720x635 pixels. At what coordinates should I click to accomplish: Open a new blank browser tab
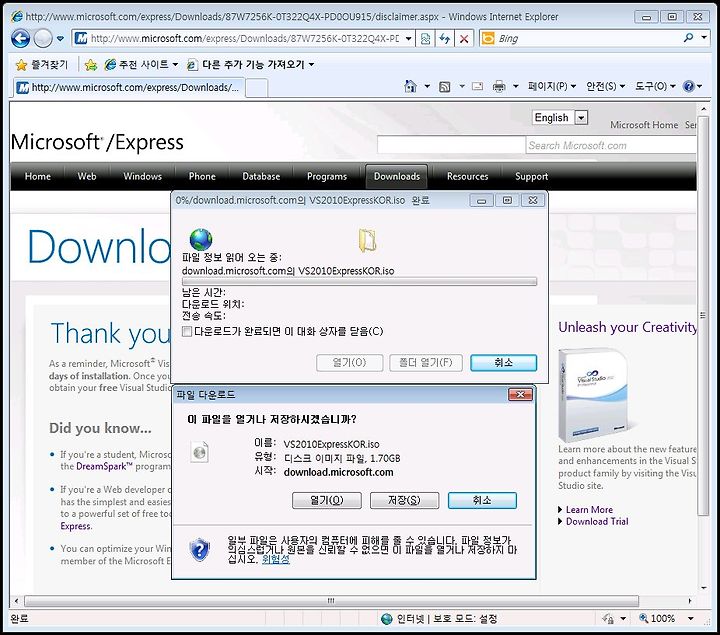click(x=257, y=88)
